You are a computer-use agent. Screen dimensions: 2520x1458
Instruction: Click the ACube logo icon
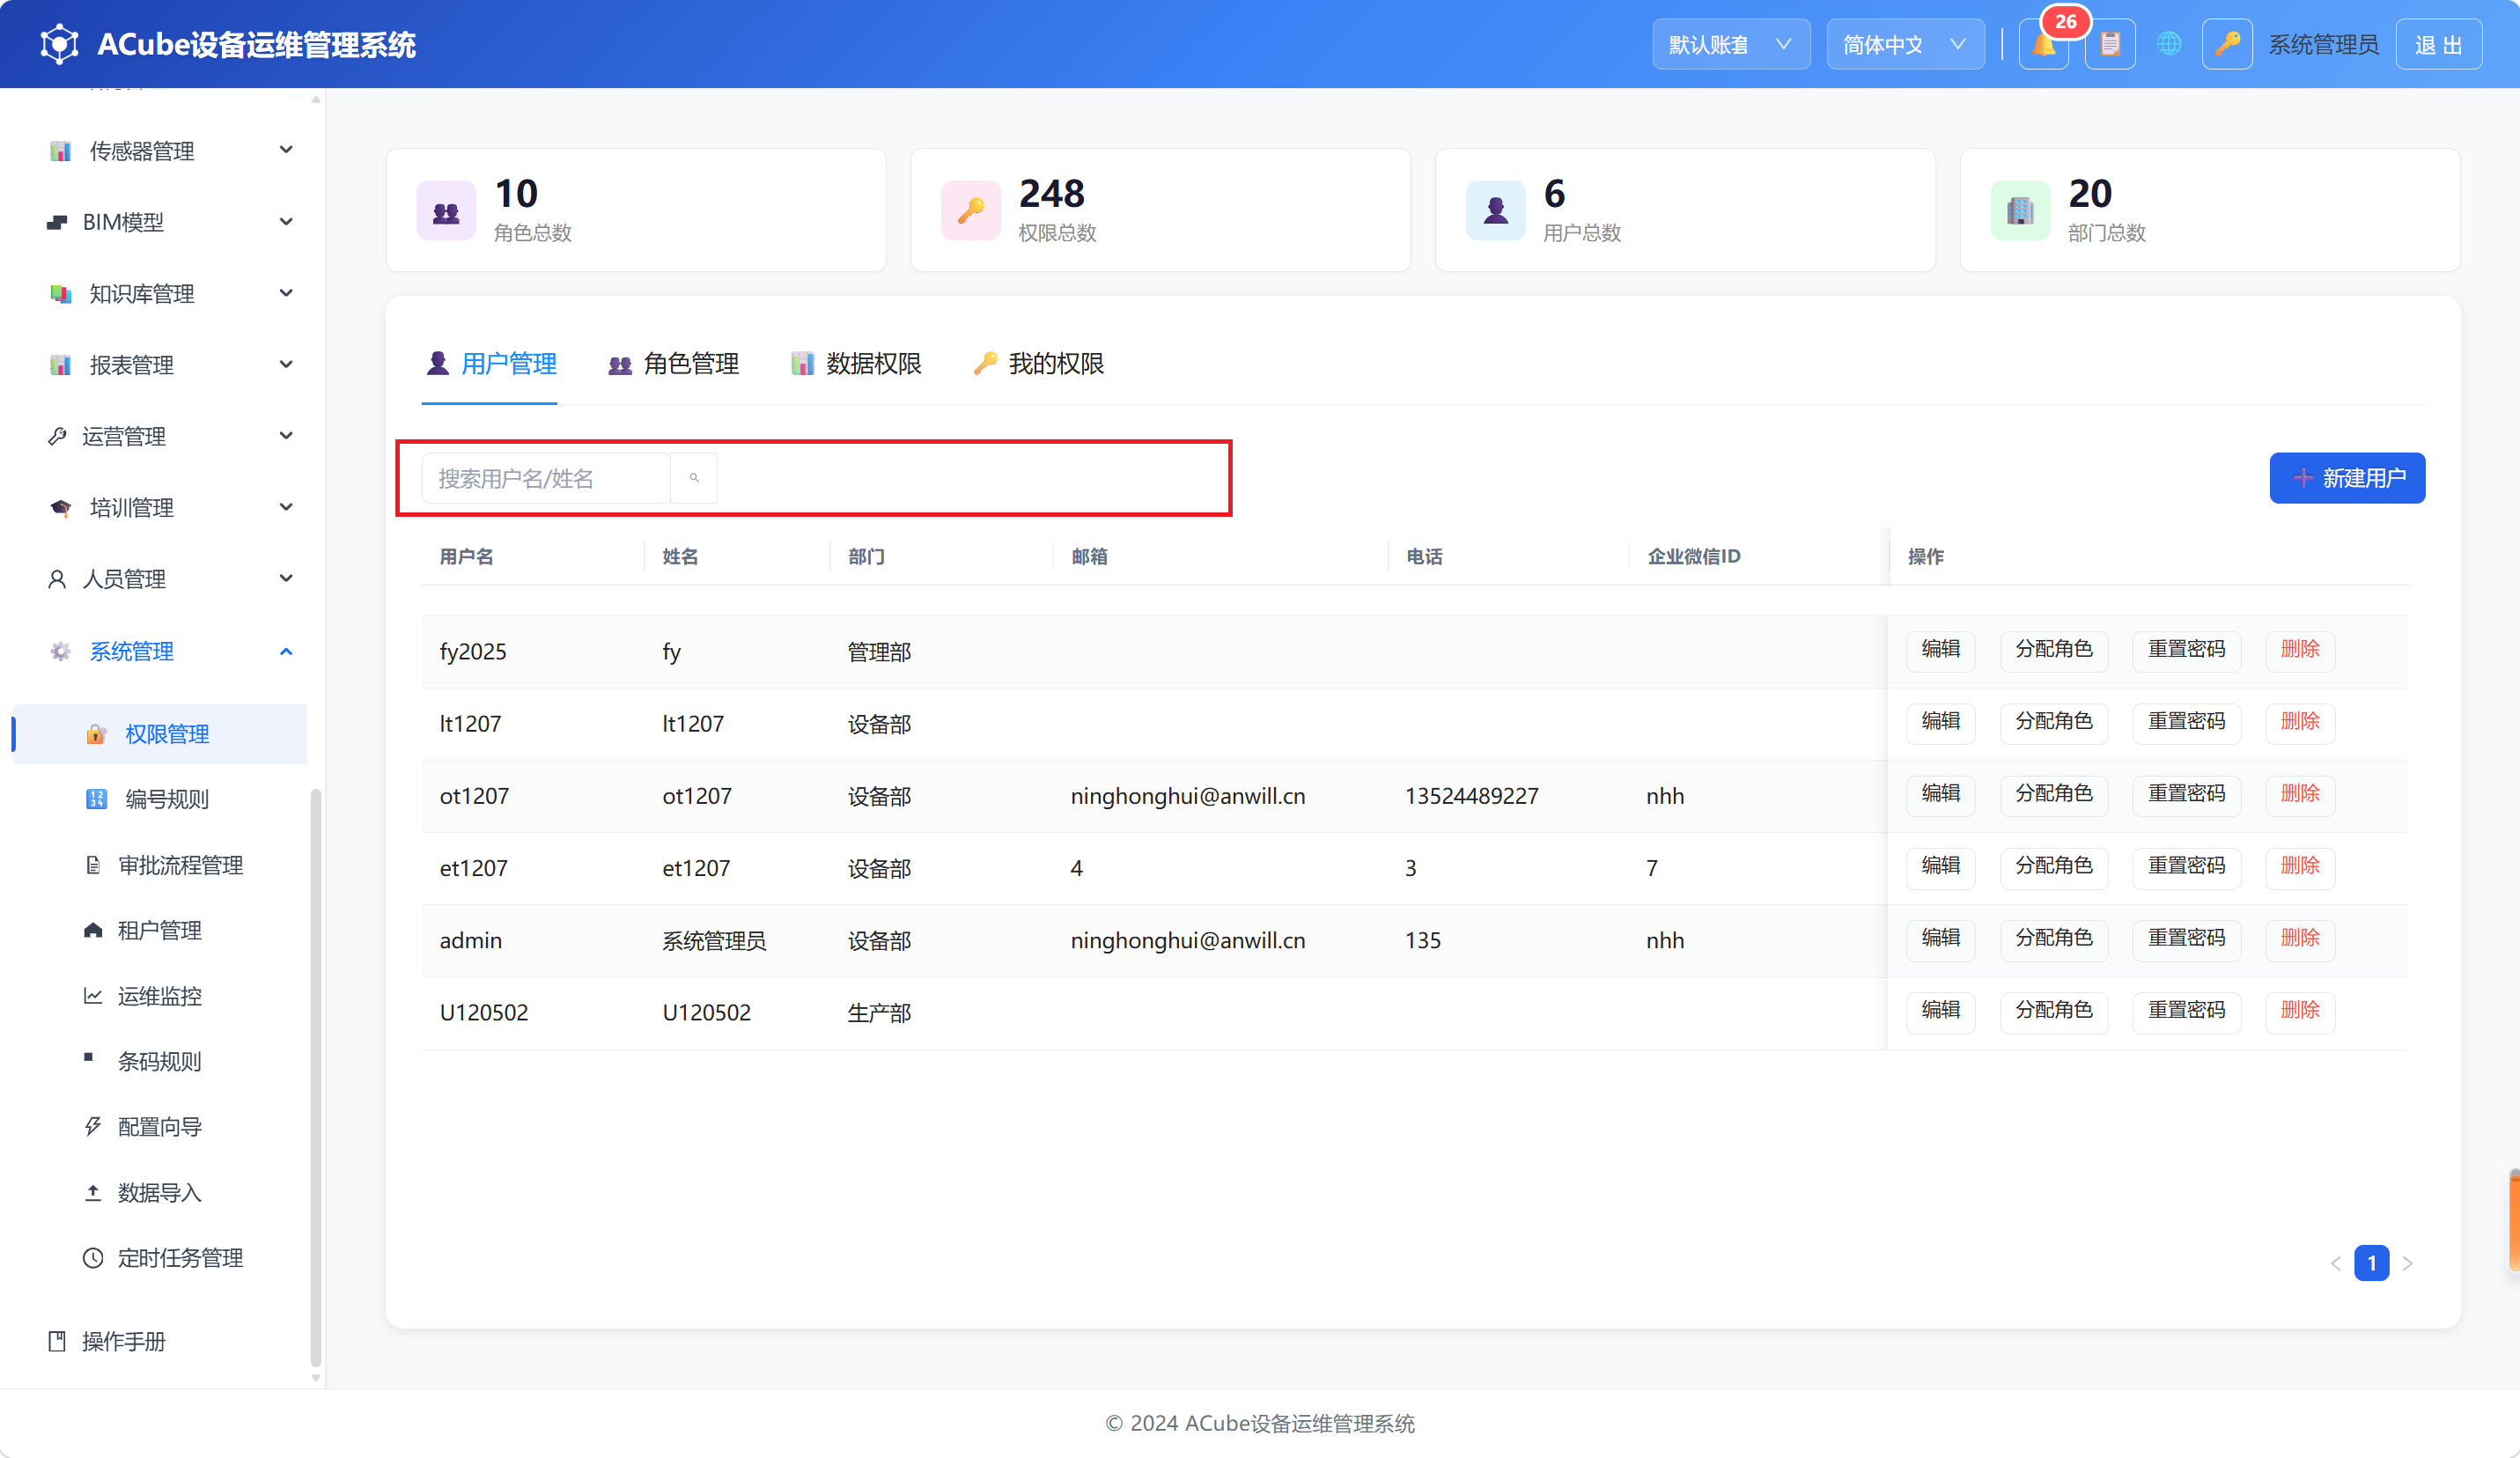[x=59, y=45]
